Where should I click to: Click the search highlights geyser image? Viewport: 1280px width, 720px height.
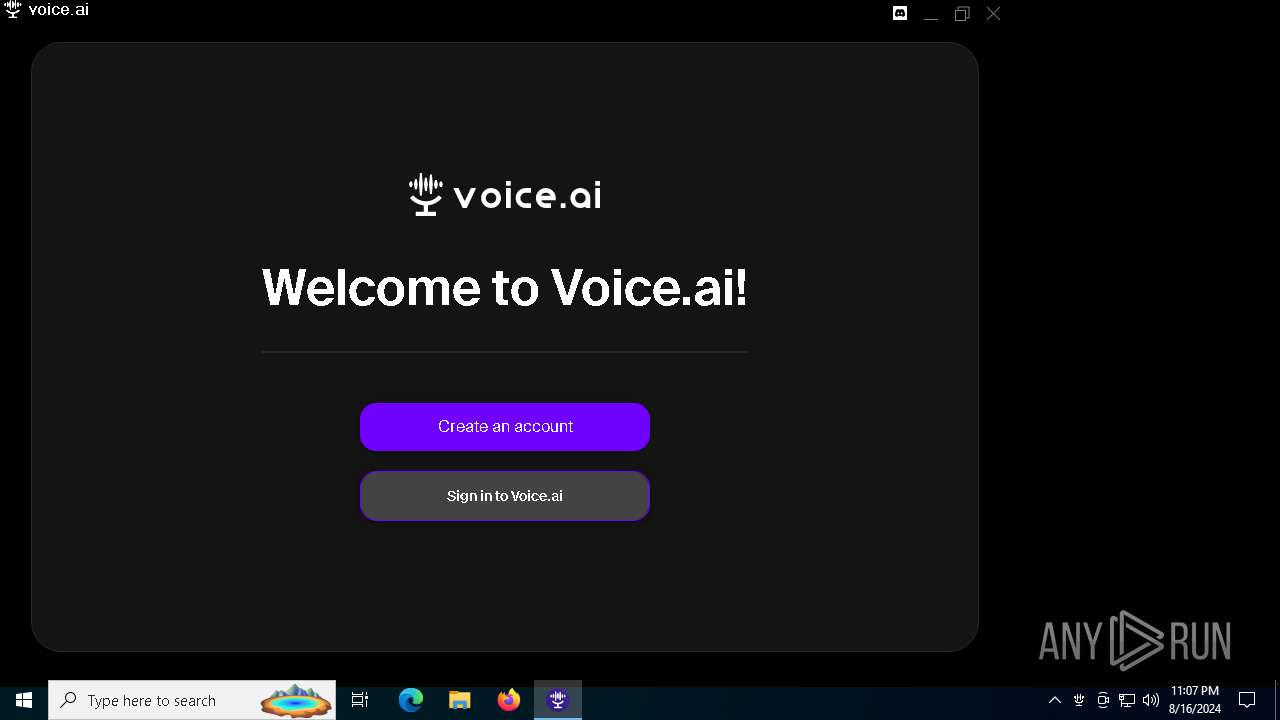tap(296, 700)
